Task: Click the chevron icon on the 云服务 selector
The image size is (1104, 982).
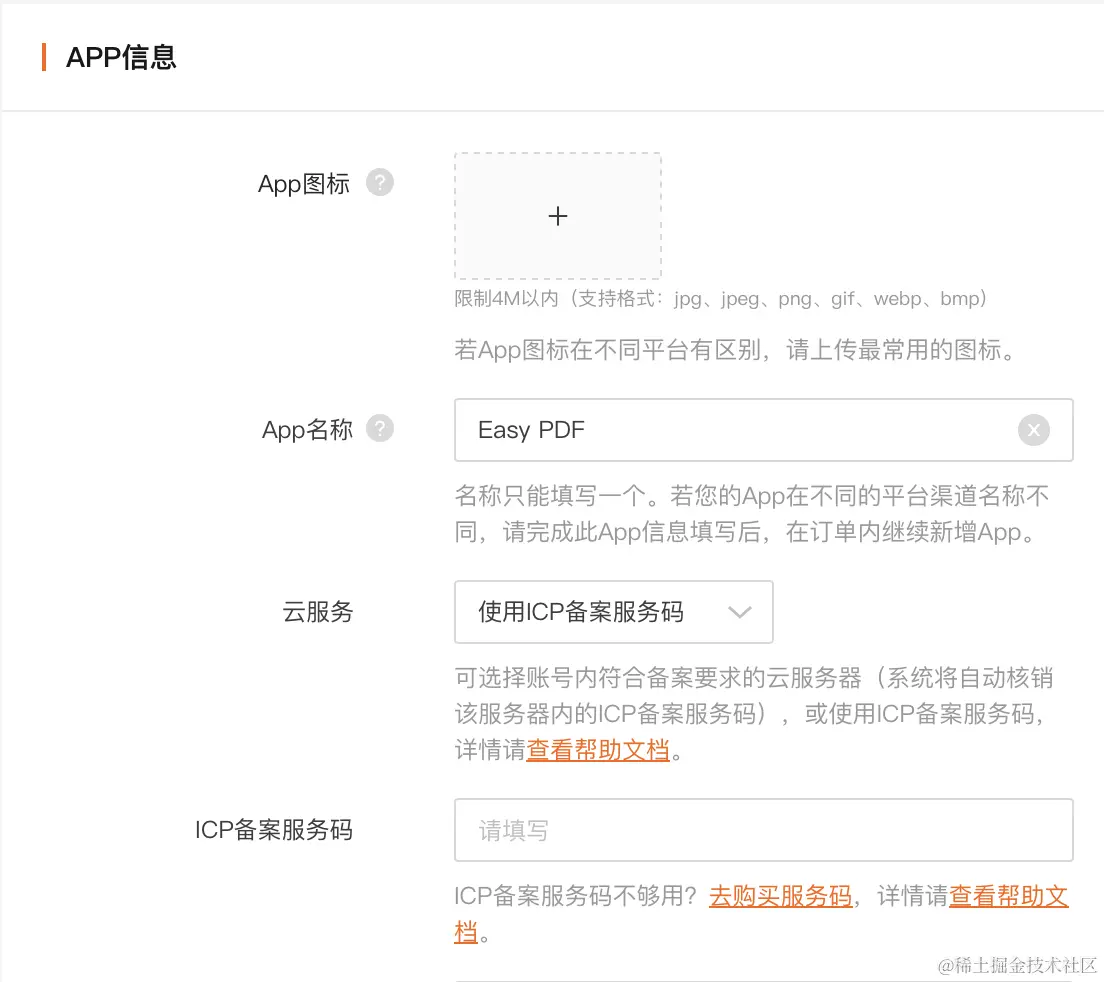Action: (x=740, y=612)
